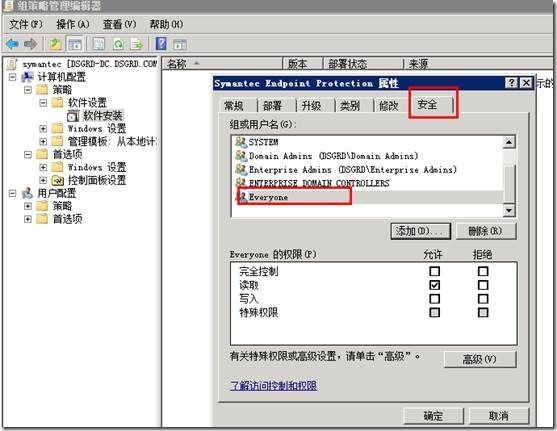Click the Up one level folder icon
The height and width of the screenshot is (431, 557).
(55, 44)
